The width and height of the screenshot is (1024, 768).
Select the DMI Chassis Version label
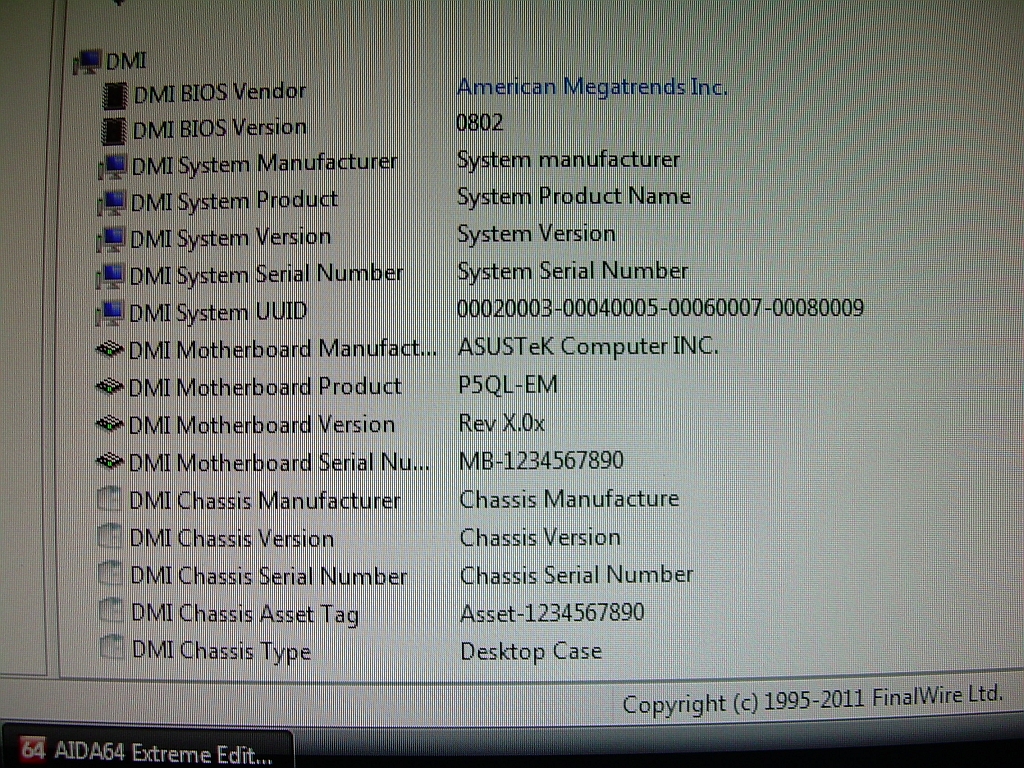click(232, 539)
